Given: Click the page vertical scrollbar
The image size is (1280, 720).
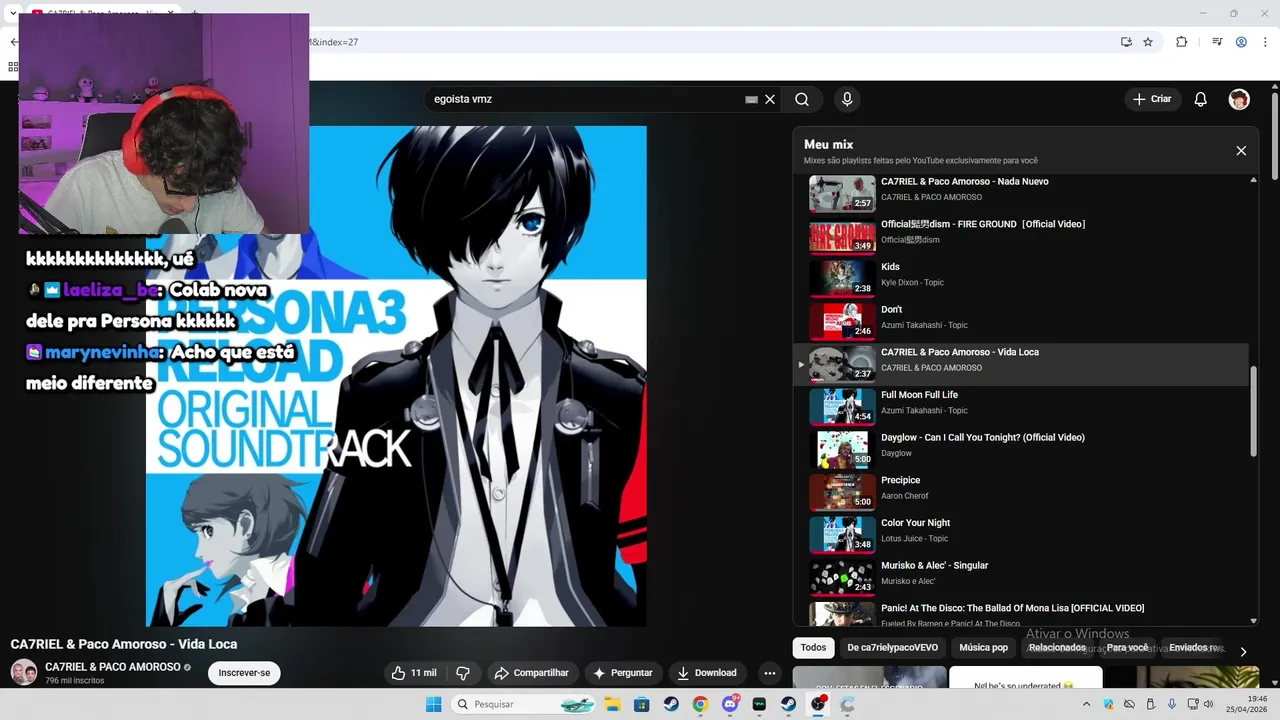Looking at the screenshot, I should click(x=1275, y=135).
